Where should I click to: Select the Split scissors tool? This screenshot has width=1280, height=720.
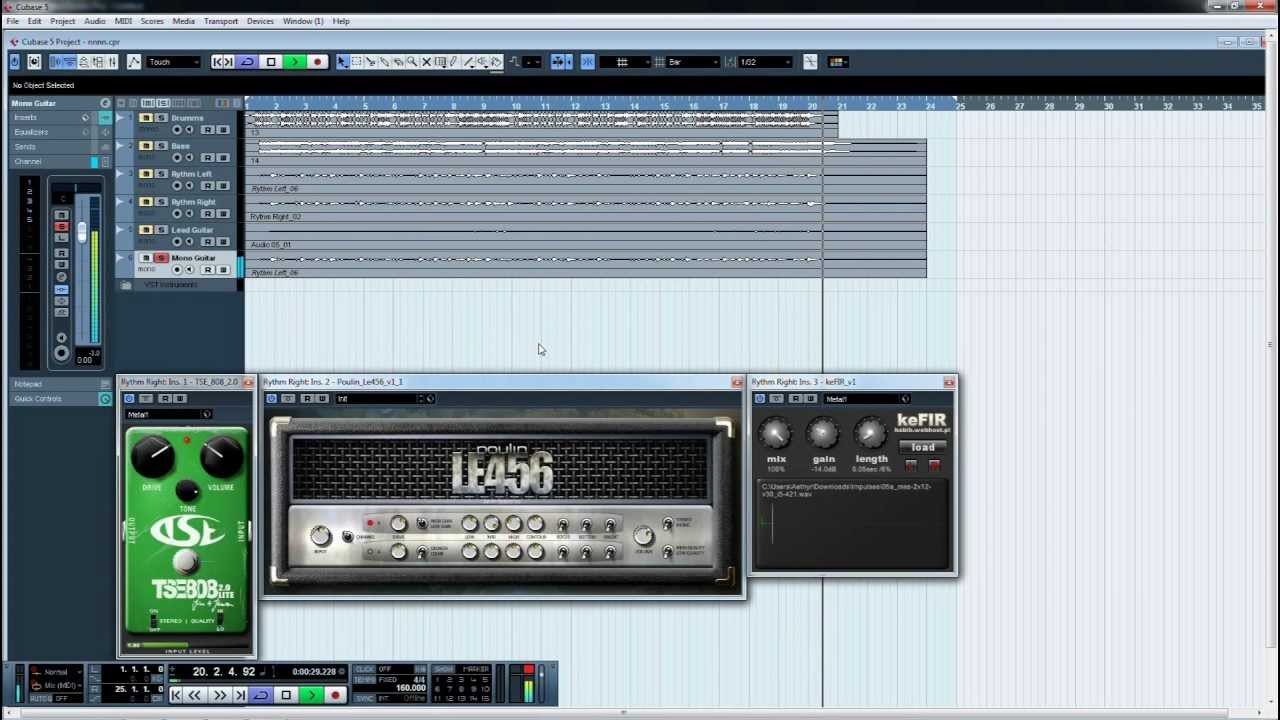370,62
